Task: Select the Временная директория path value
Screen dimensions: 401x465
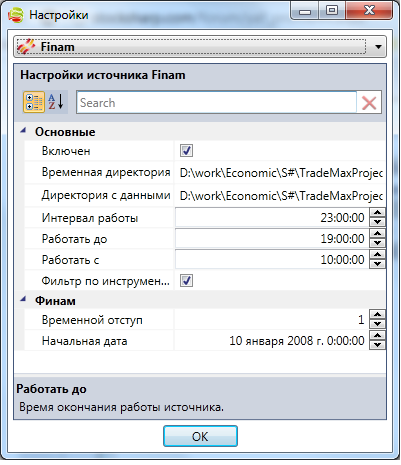Action: click(x=280, y=173)
